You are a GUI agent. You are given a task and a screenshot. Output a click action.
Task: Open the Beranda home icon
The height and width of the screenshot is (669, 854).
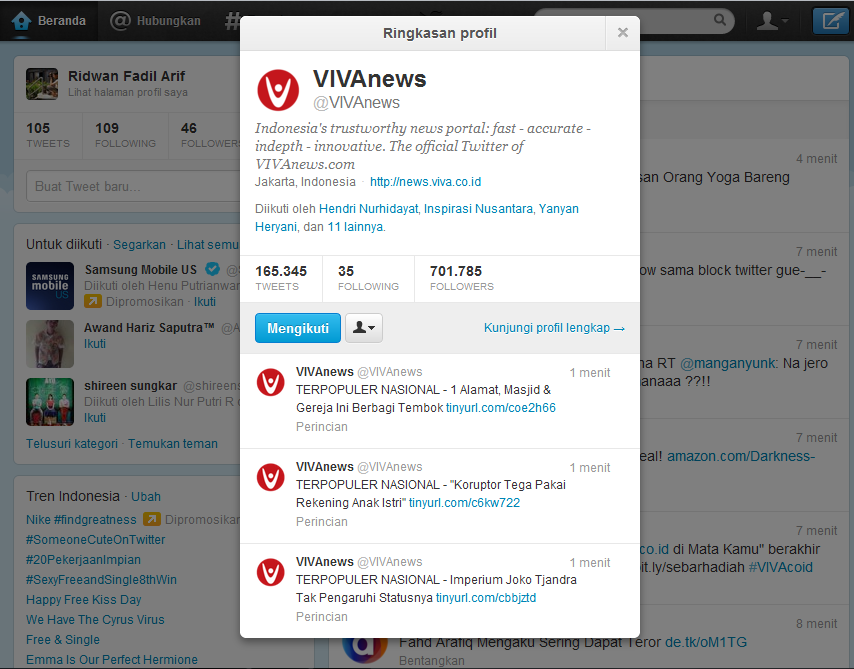pos(21,21)
